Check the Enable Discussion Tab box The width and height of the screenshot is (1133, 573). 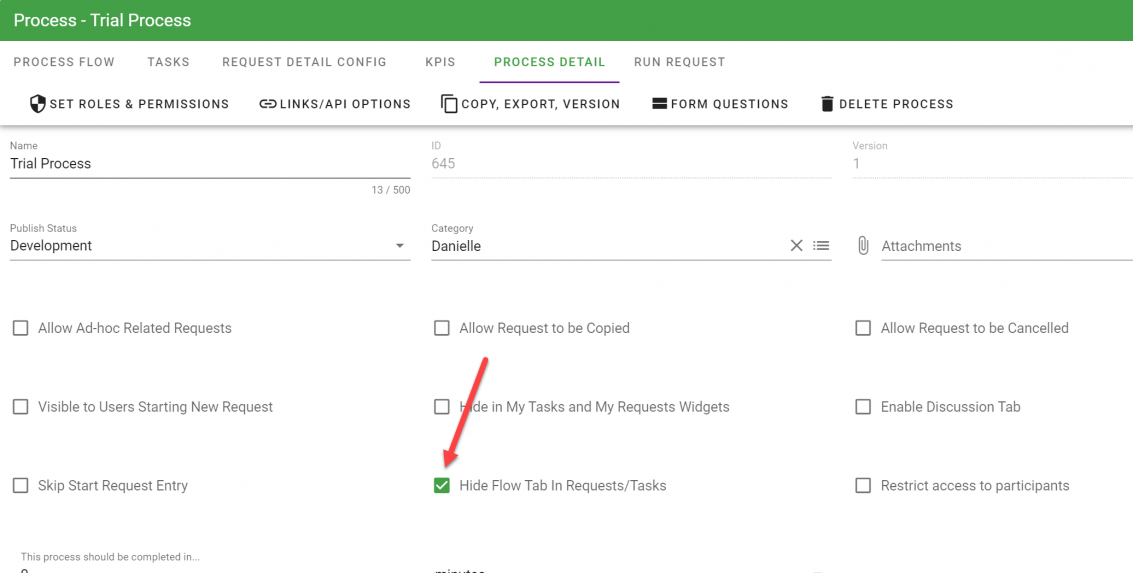pyautogui.click(x=863, y=407)
